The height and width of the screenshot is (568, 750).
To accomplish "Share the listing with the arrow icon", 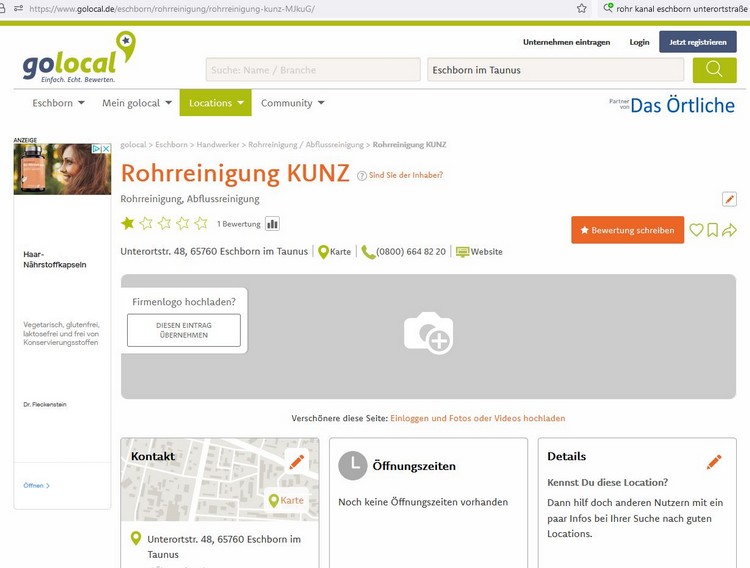I will coord(729,230).
